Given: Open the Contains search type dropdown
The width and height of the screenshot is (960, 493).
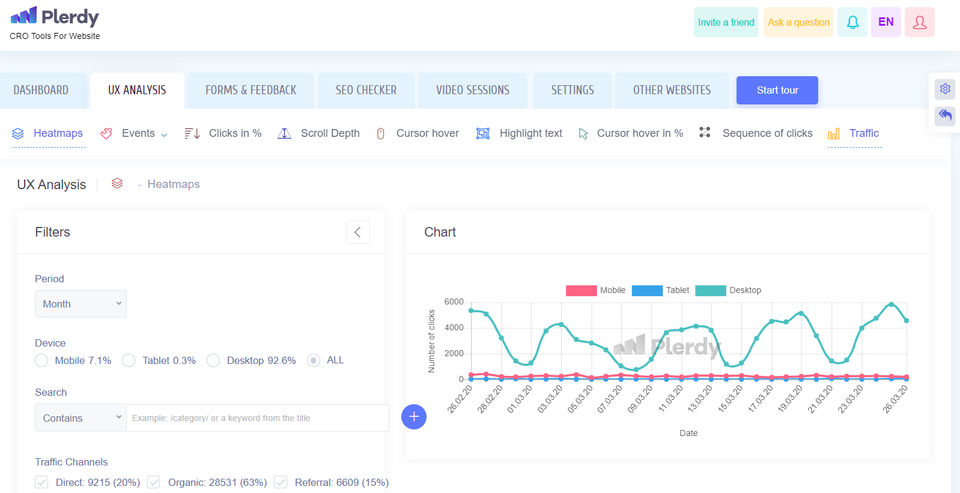Looking at the screenshot, I should [81, 418].
